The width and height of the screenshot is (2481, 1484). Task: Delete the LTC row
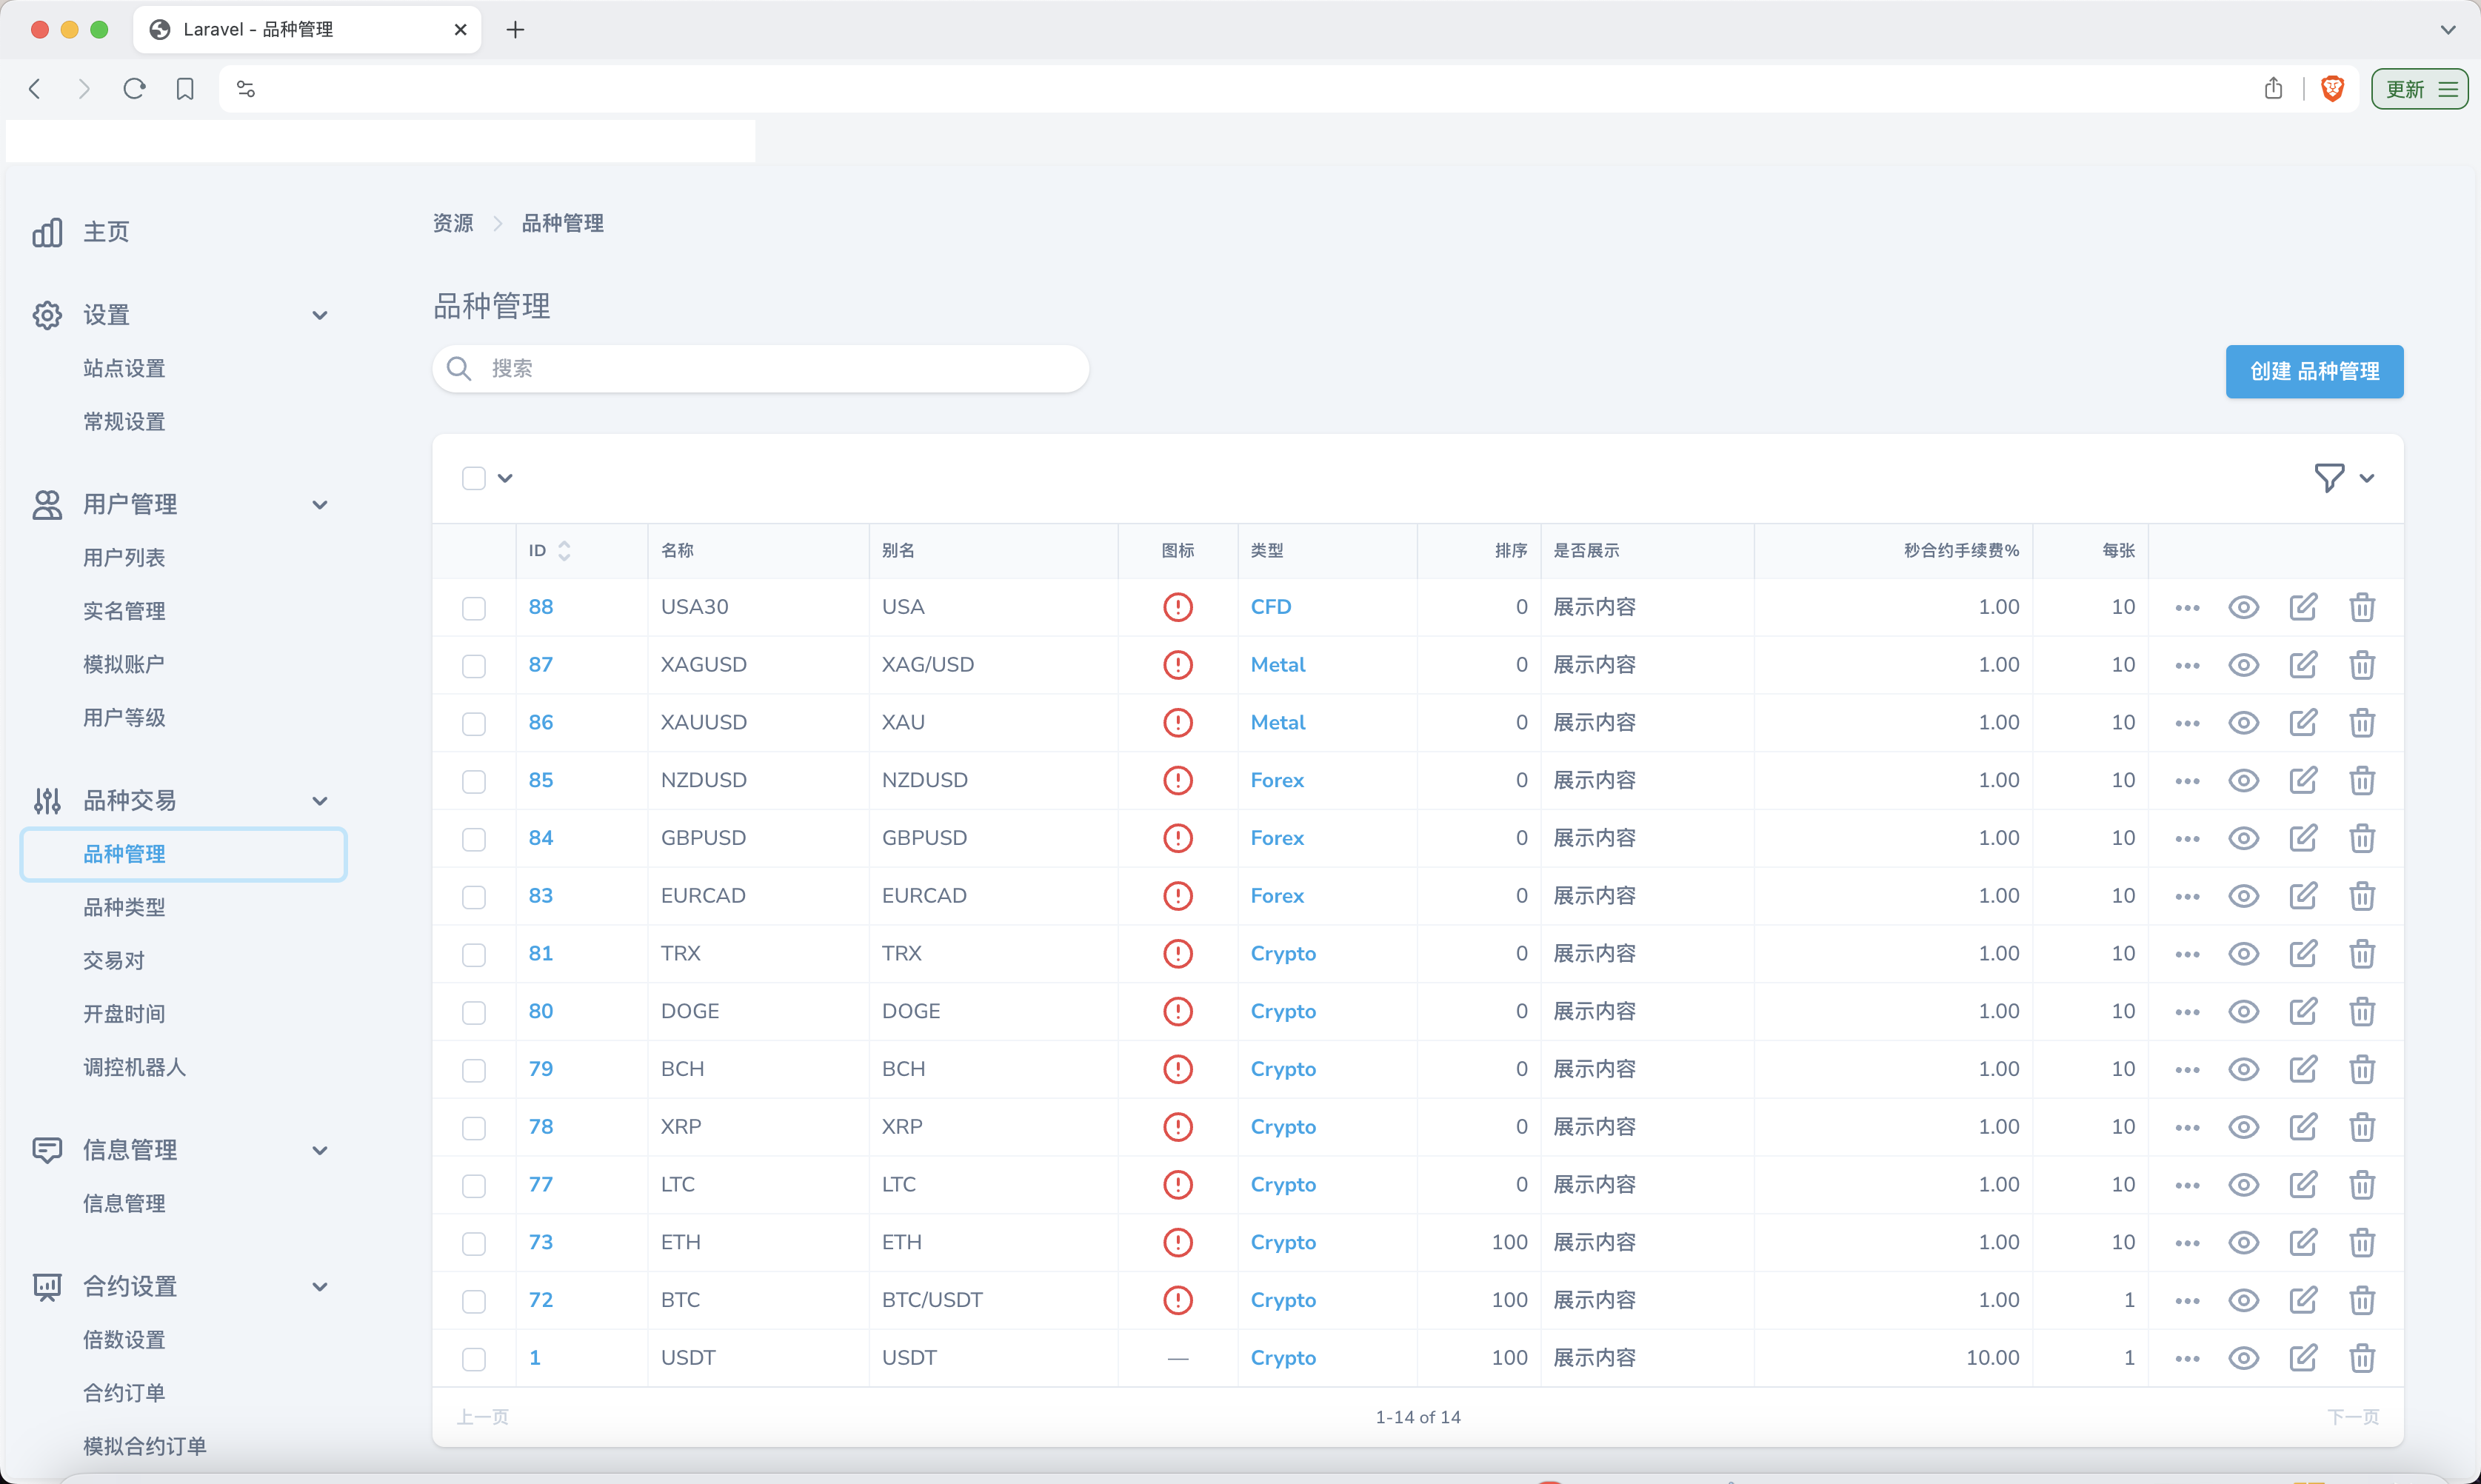click(2362, 1185)
